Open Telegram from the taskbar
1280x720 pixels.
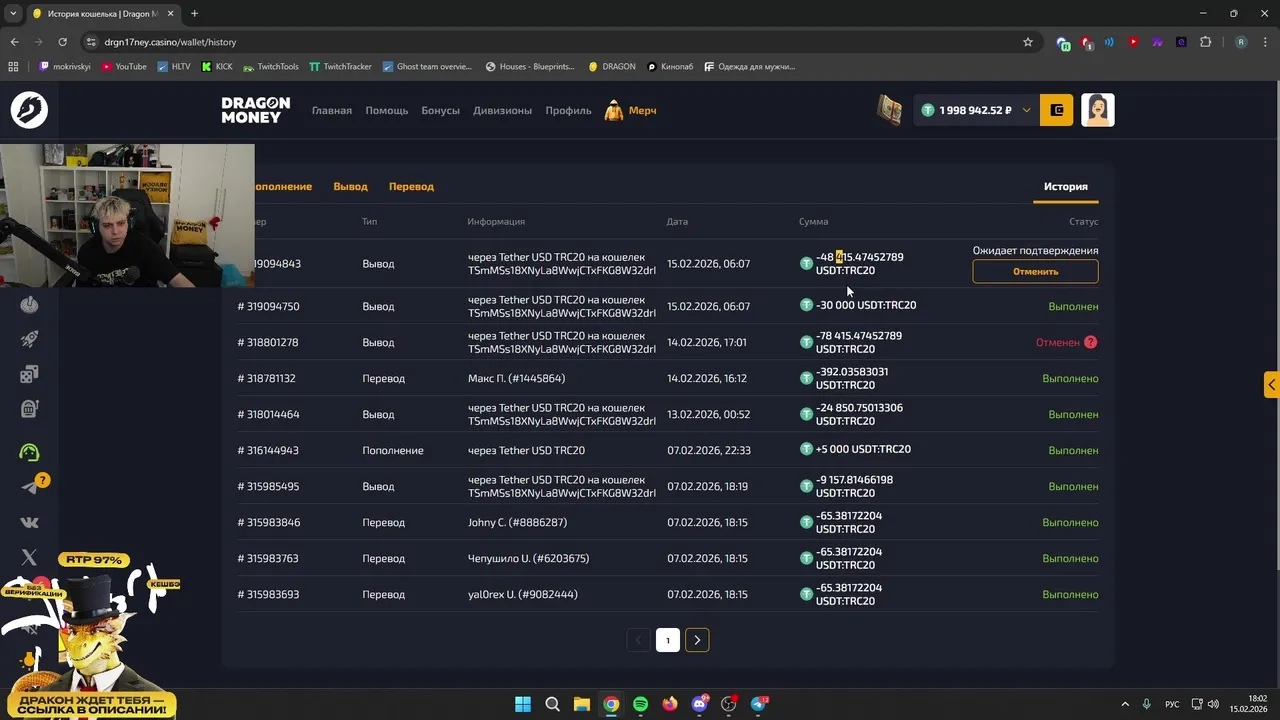click(758, 704)
